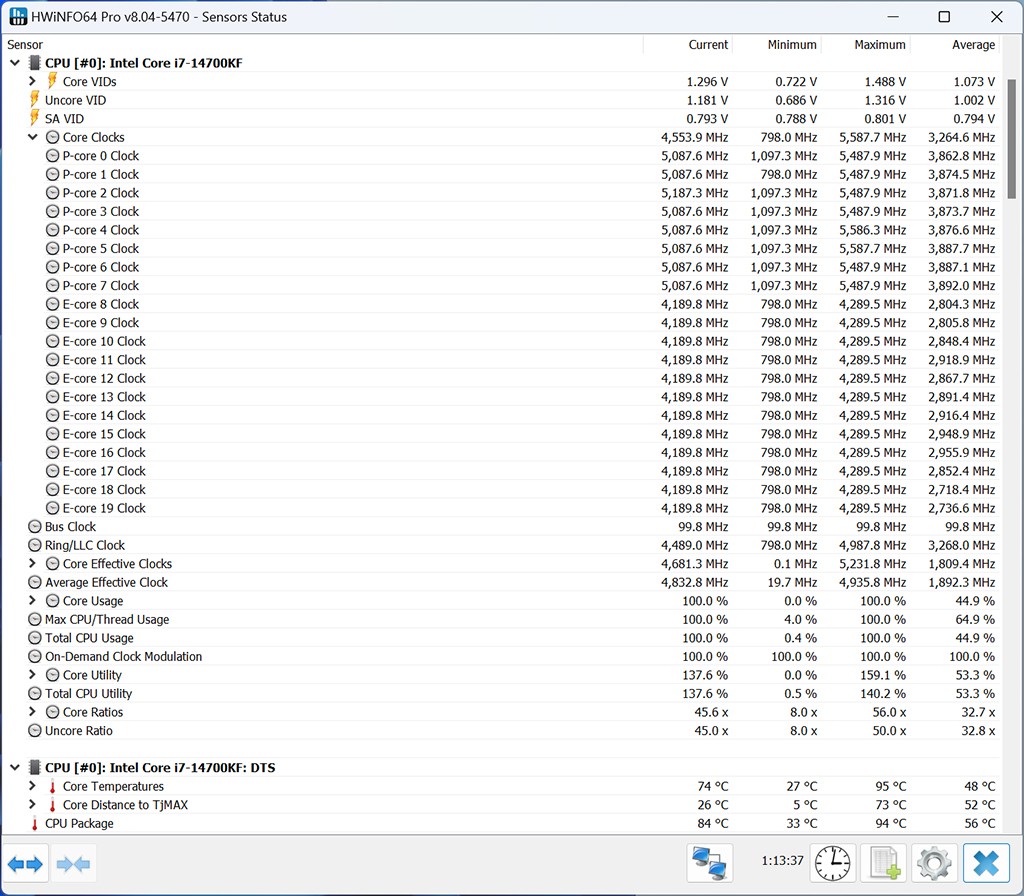Maximize the HWiNFO64 window
The image size is (1024, 896).
944,17
